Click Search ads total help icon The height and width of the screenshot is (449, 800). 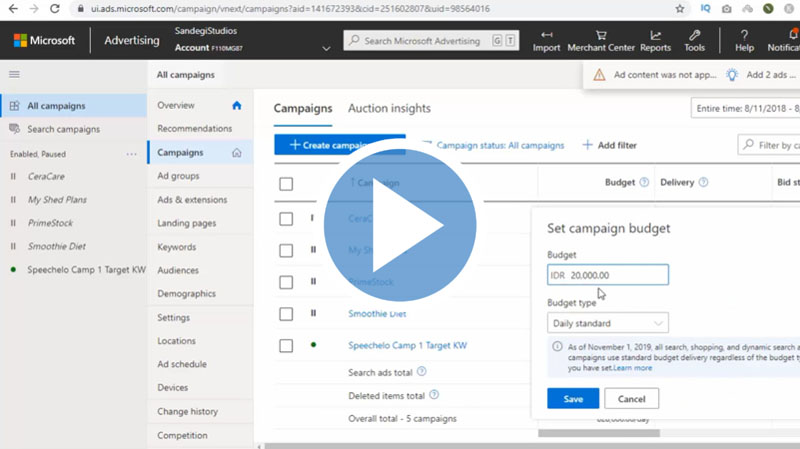pos(421,371)
